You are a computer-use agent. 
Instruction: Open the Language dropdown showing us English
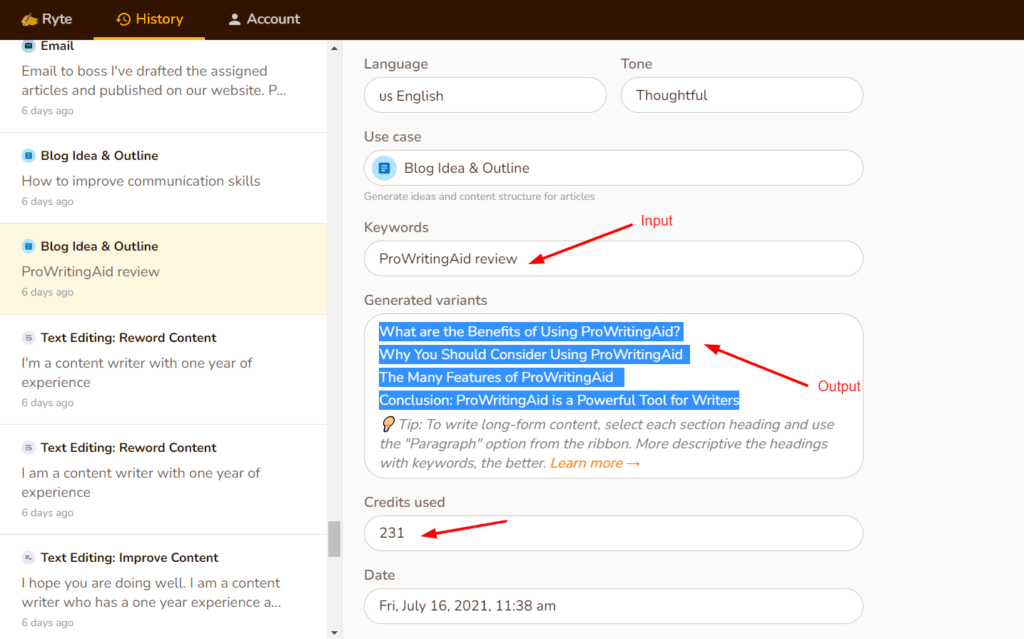tap(485, 96)
